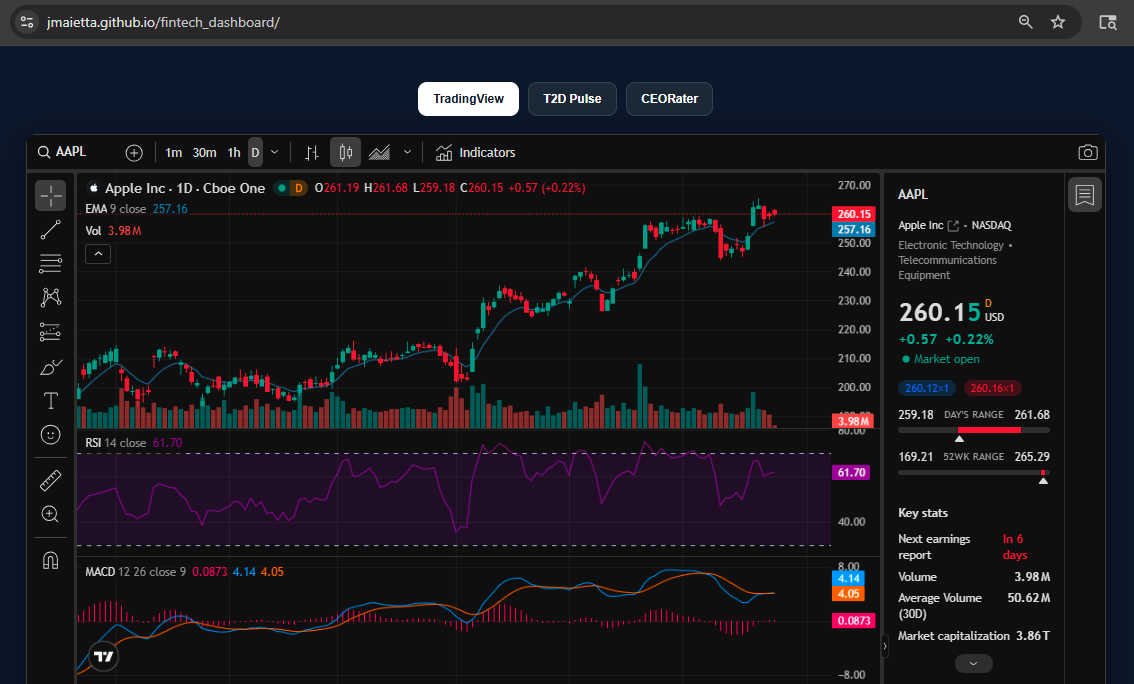Select the bars chart style icon
The width and height of the screenshot is (1134, 684).
312,153
